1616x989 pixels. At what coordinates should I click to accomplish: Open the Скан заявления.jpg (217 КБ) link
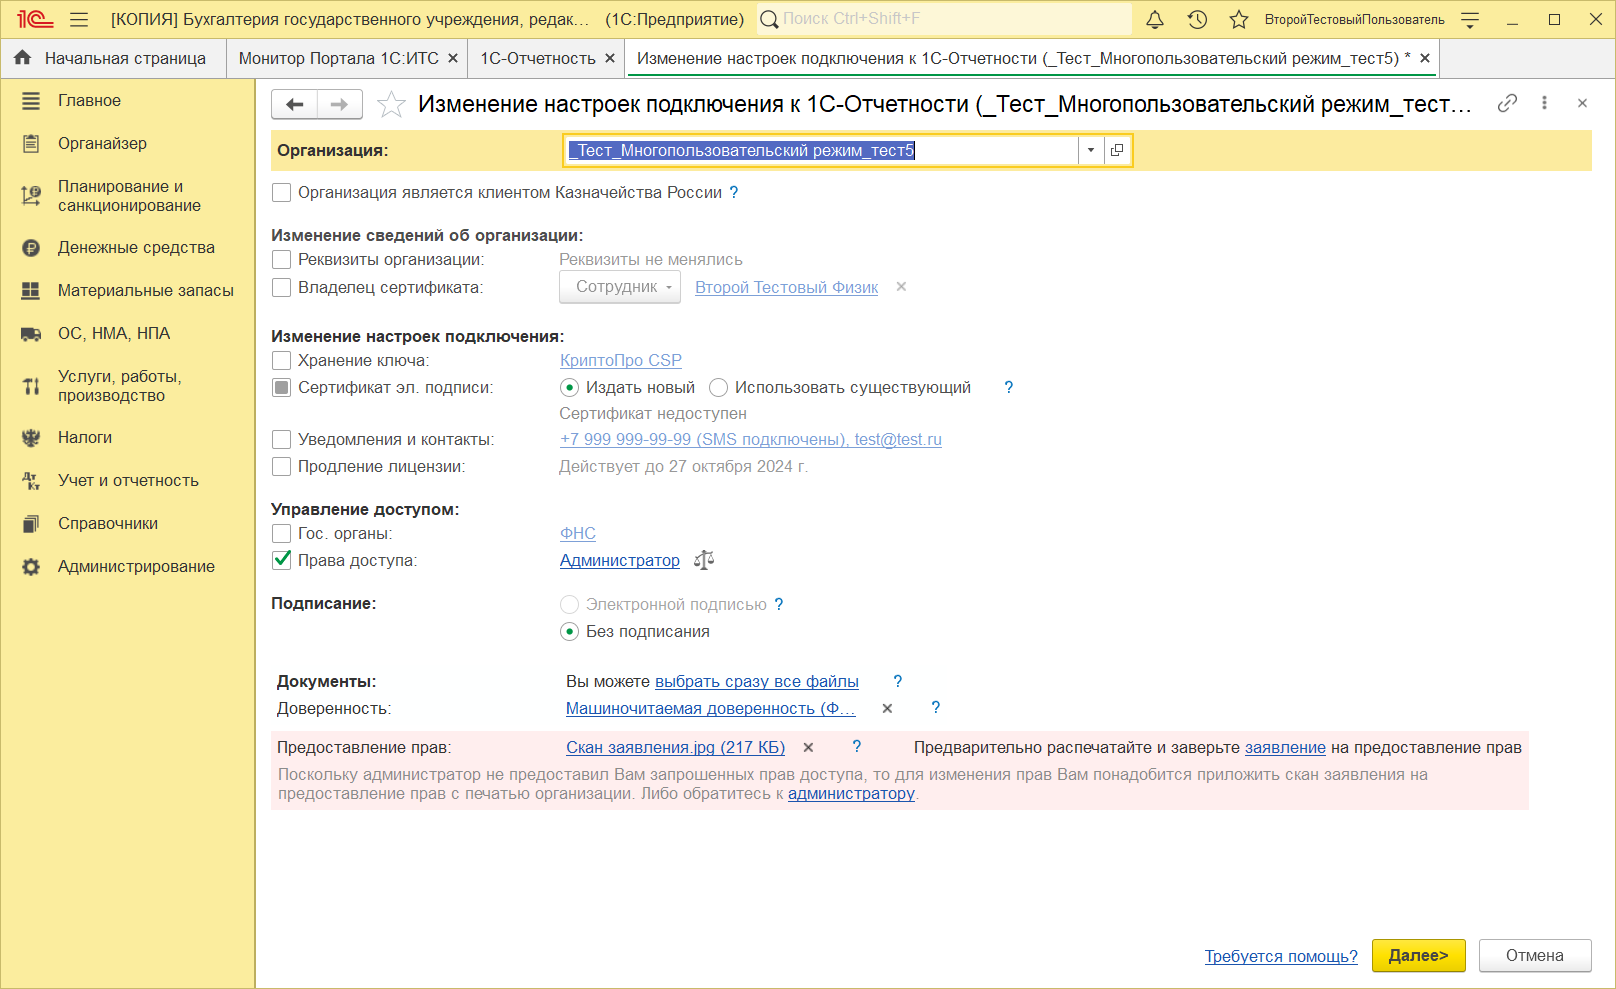pos(676,747)
